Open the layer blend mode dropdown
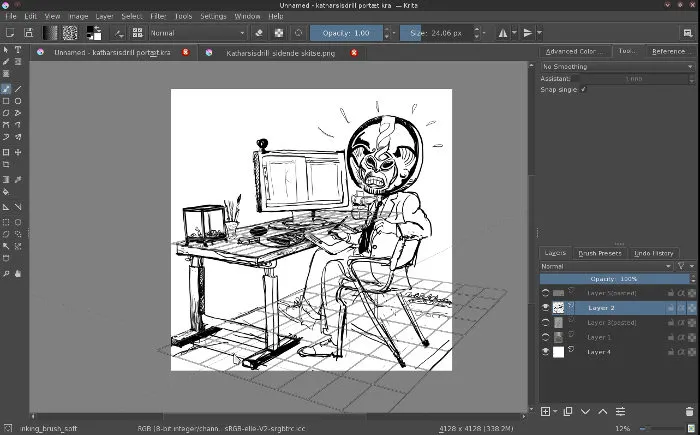The image size is (700, 435). [x=604, y=266]
